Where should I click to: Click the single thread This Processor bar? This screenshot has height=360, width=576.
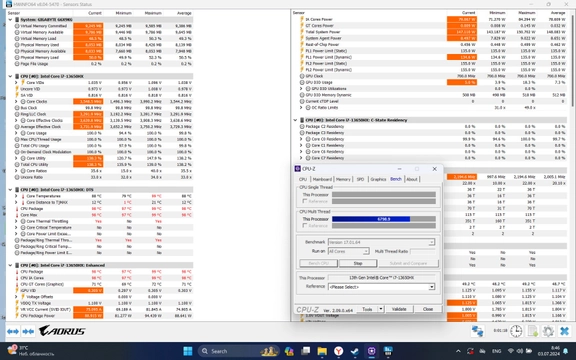[384, 195]
